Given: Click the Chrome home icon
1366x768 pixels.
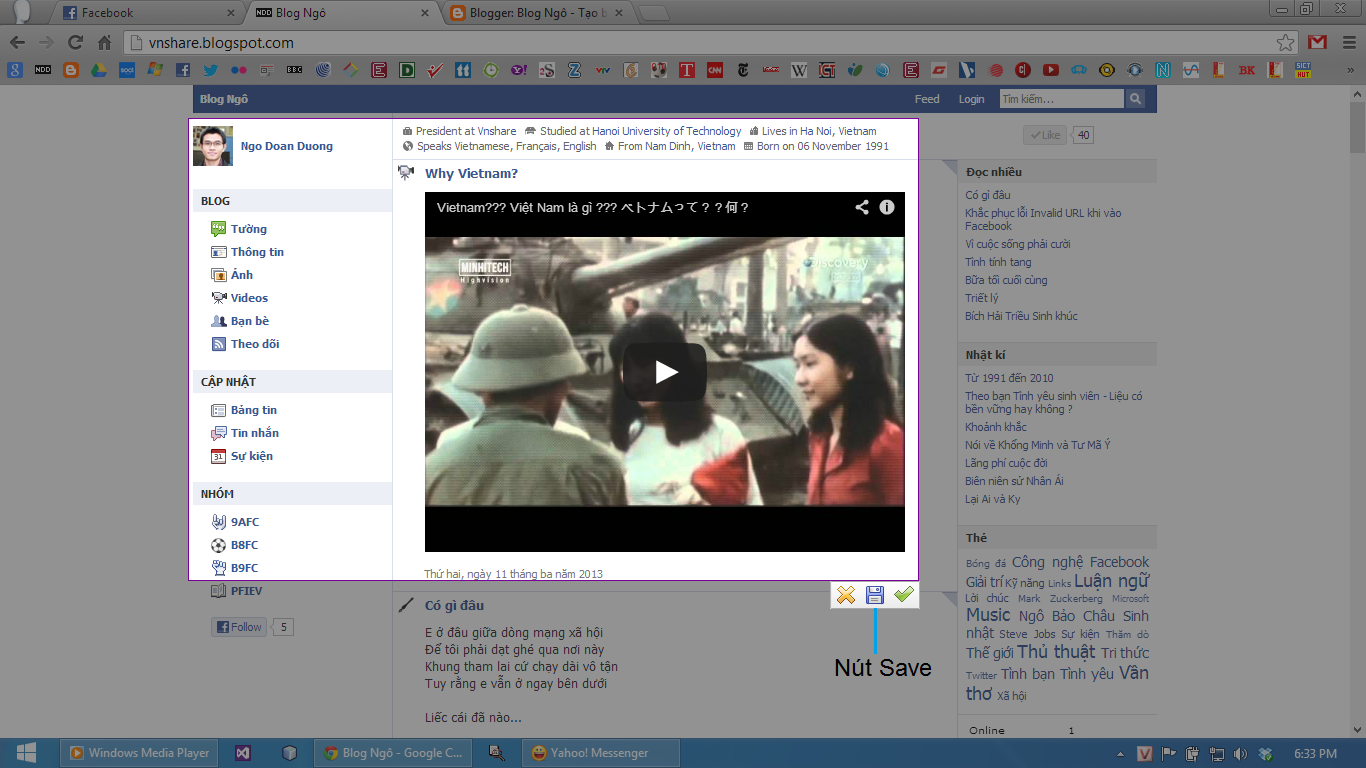Looking at the screenshot, I should point(104,42).
